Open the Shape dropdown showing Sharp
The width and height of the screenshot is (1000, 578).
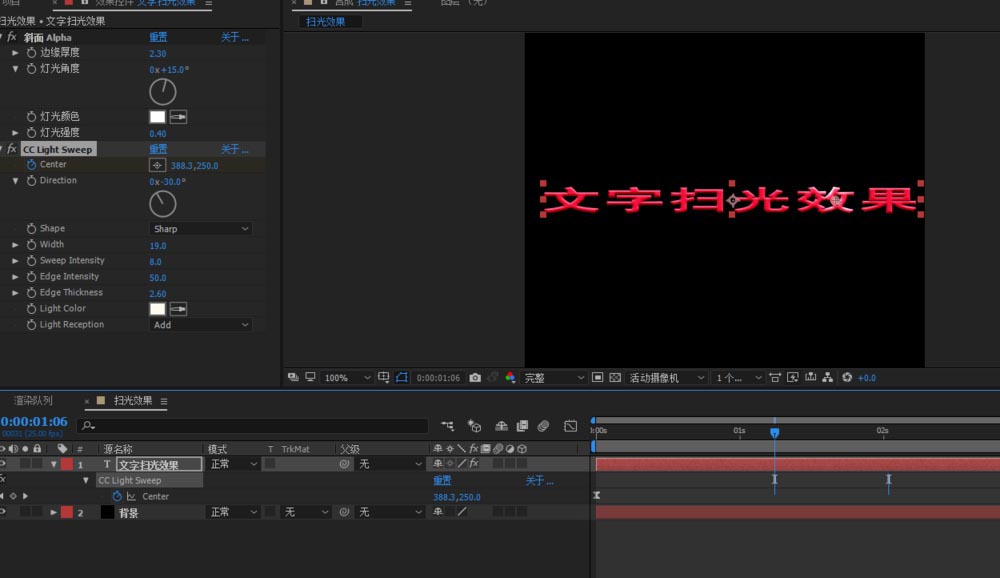point(200,228)
